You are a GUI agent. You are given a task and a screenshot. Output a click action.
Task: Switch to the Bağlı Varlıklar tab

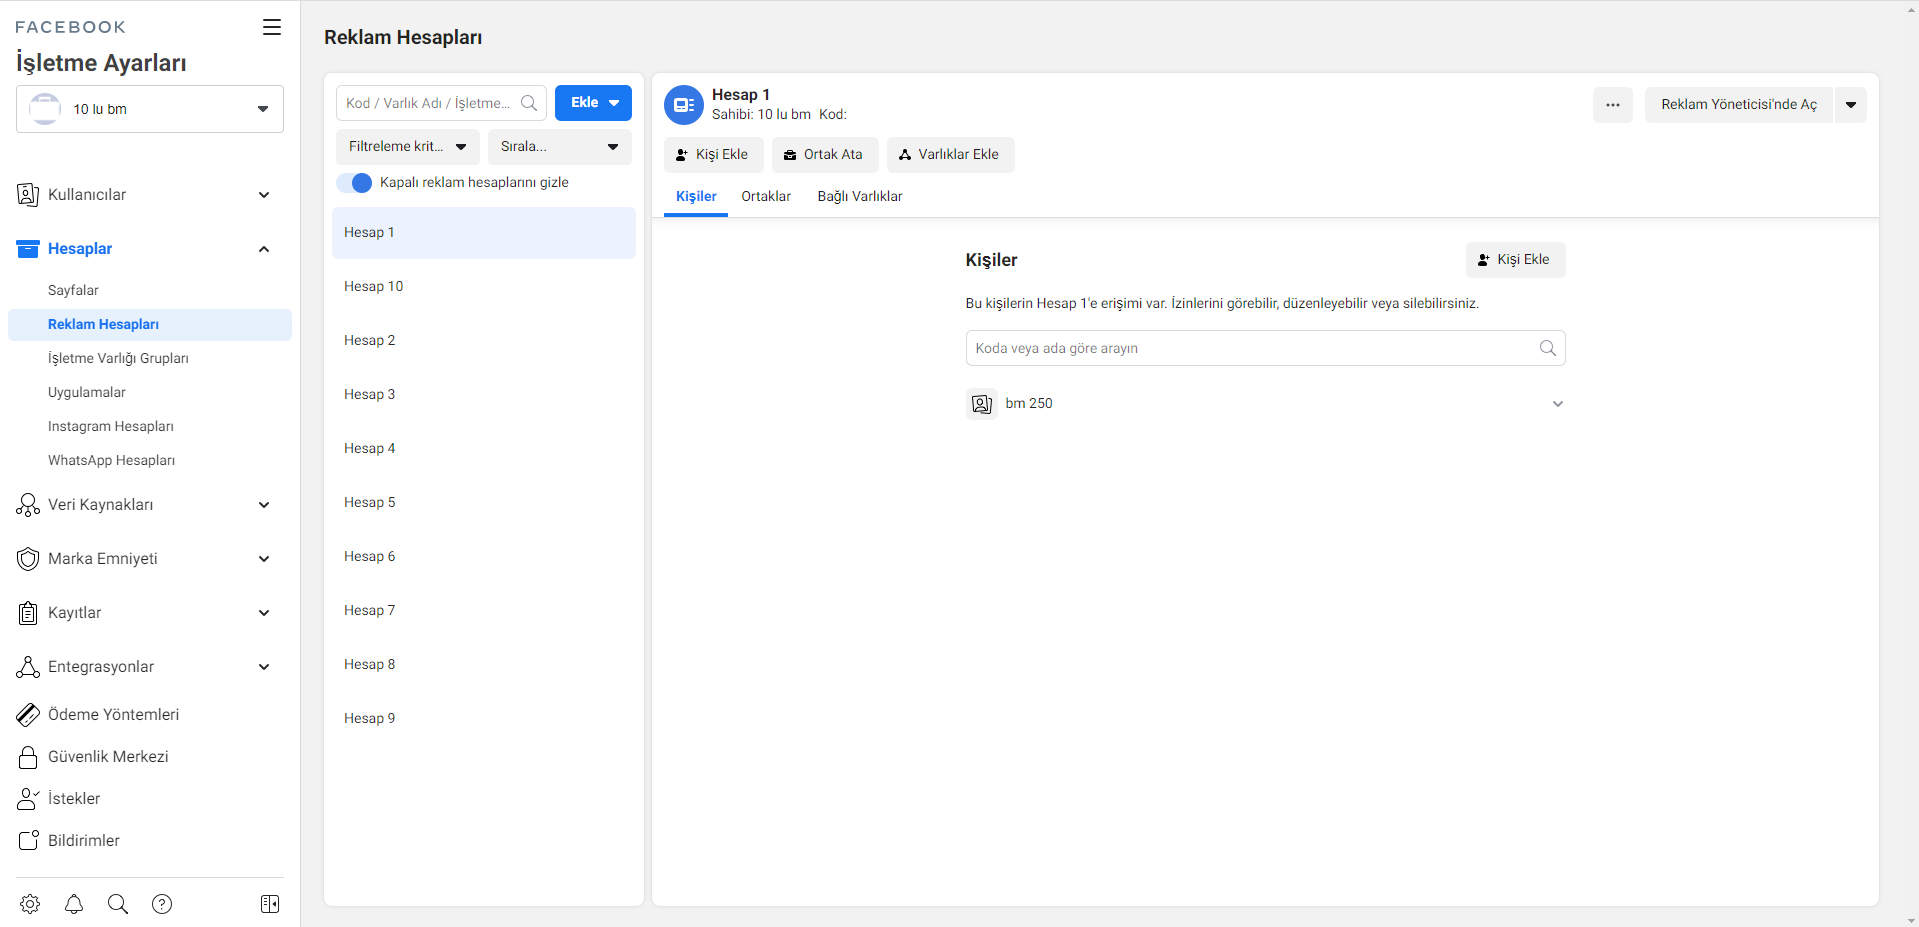tap(860, 197)
